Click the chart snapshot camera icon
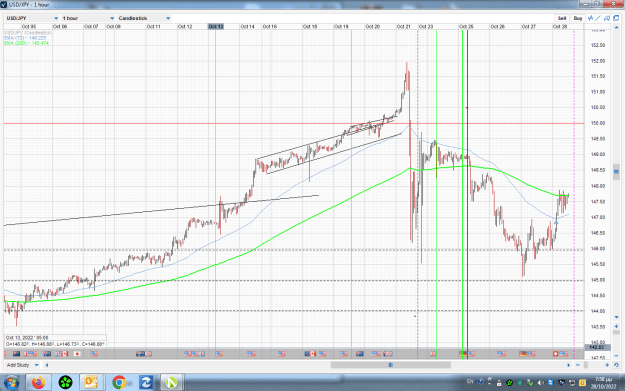The height and width of the screenshot is (391, 625). click(x=607, y=18)
